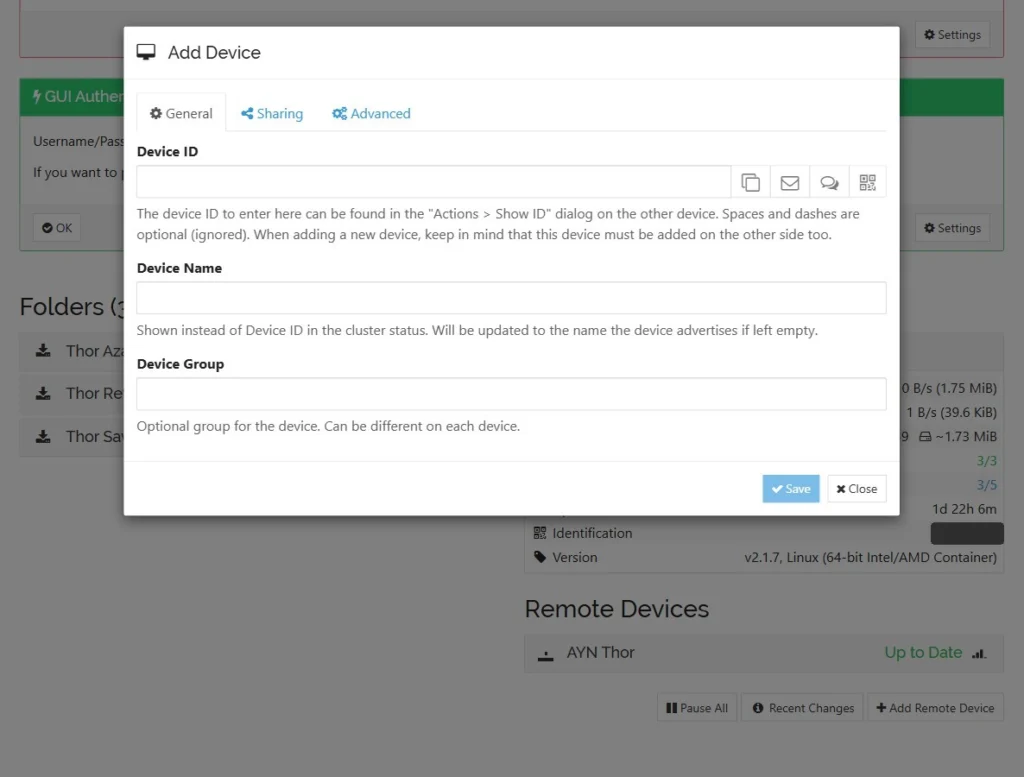Open the Sharing tab
This screenshot has width=1024, height=777.
272,113
